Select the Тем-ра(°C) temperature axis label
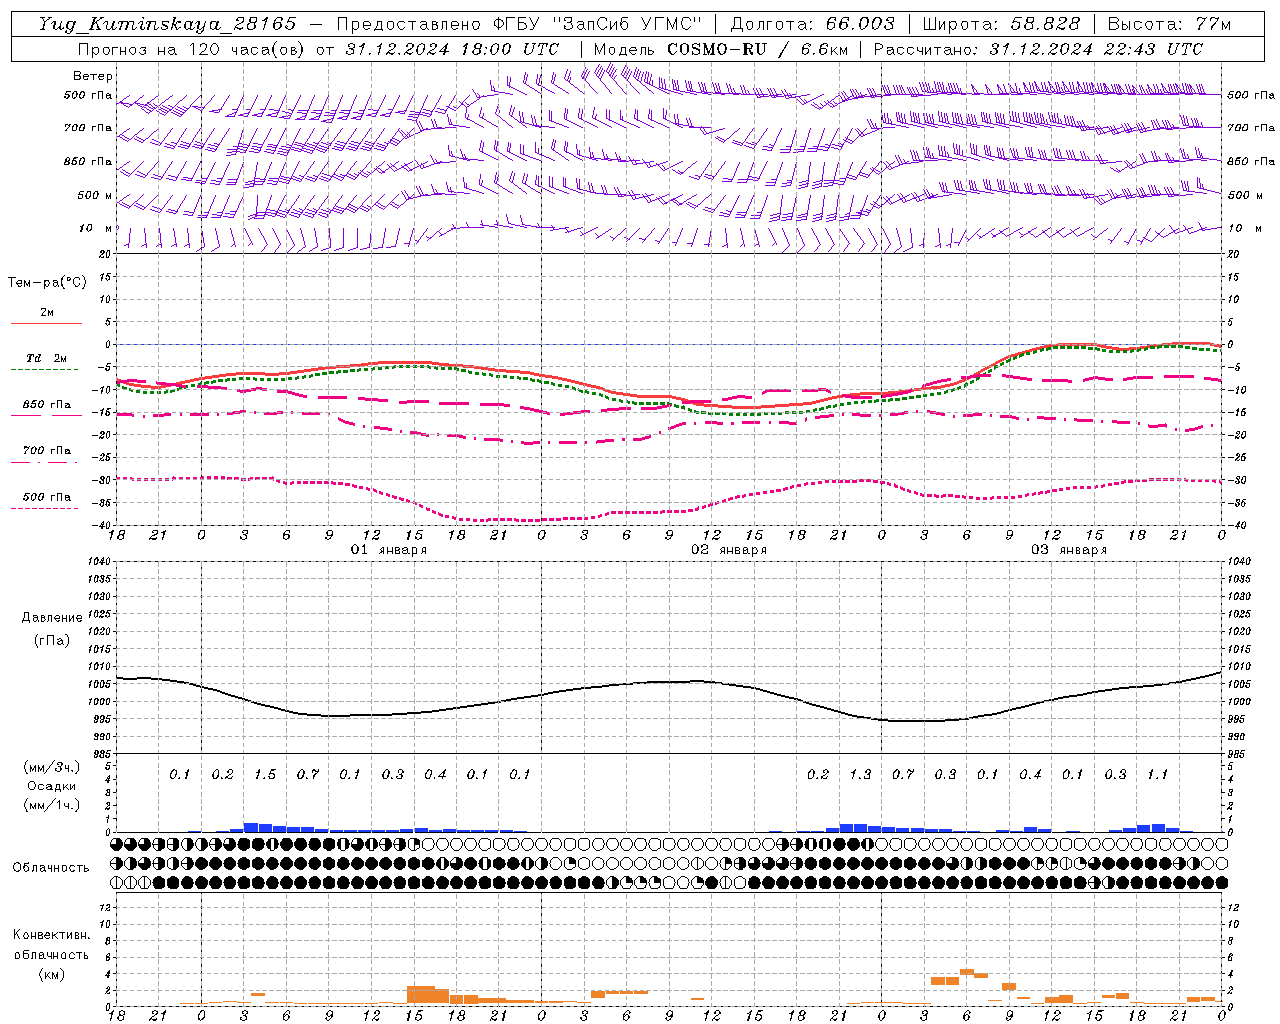1280x1024 pixels. 47,283
